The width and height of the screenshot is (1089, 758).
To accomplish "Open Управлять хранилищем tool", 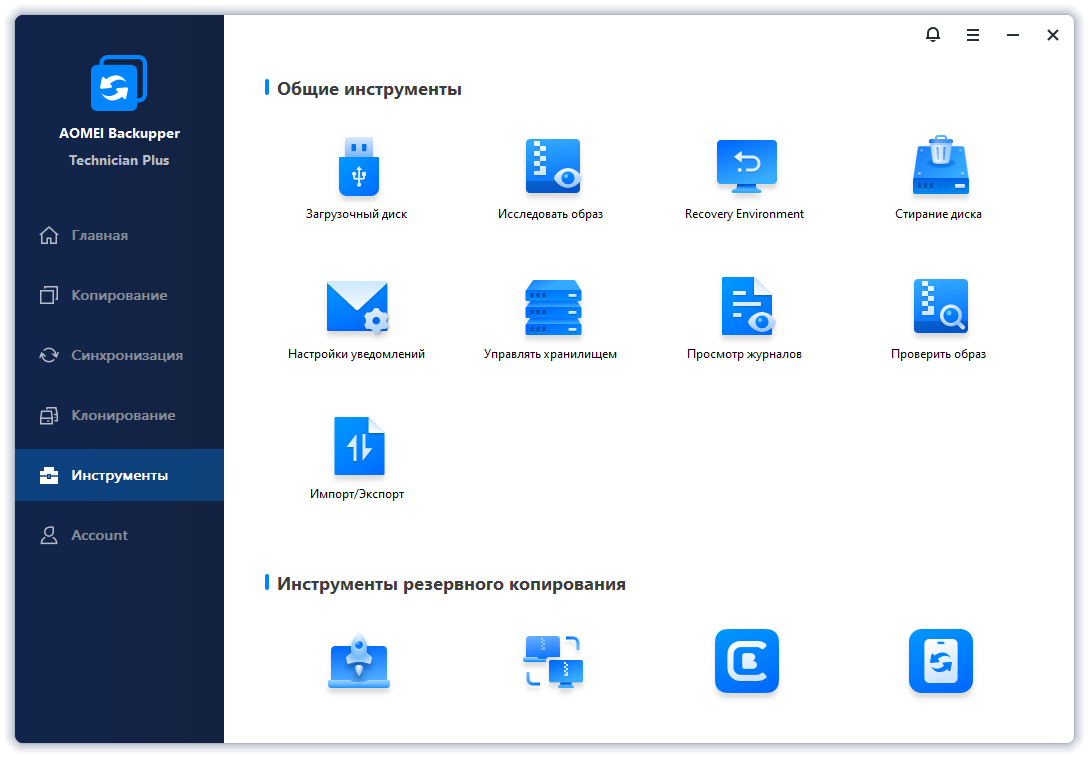I will pyautogui.click(x=553, y=307).
